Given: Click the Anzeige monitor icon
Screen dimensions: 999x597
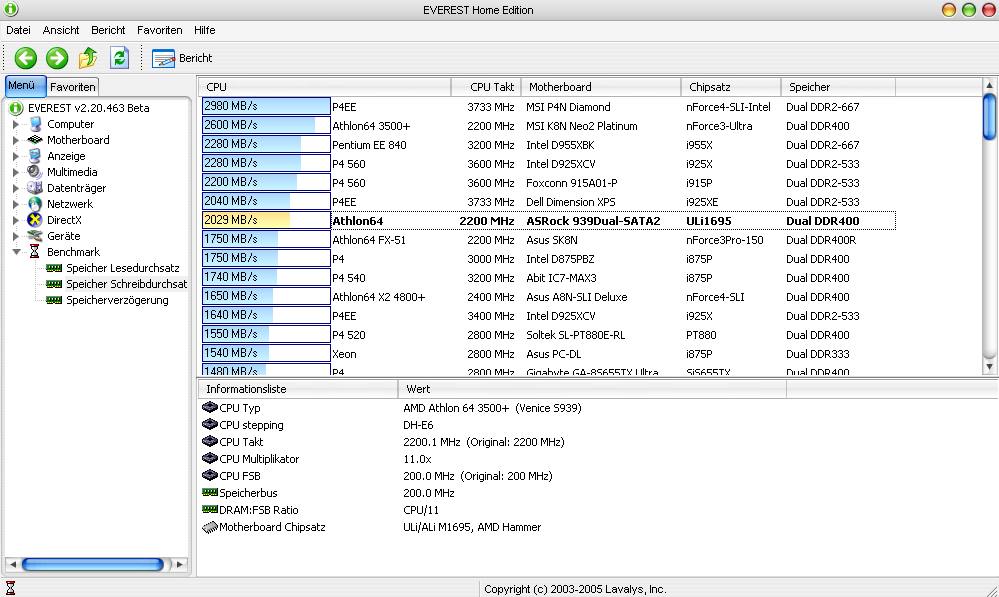Looking at the screenshot, I should pos(35,156).
